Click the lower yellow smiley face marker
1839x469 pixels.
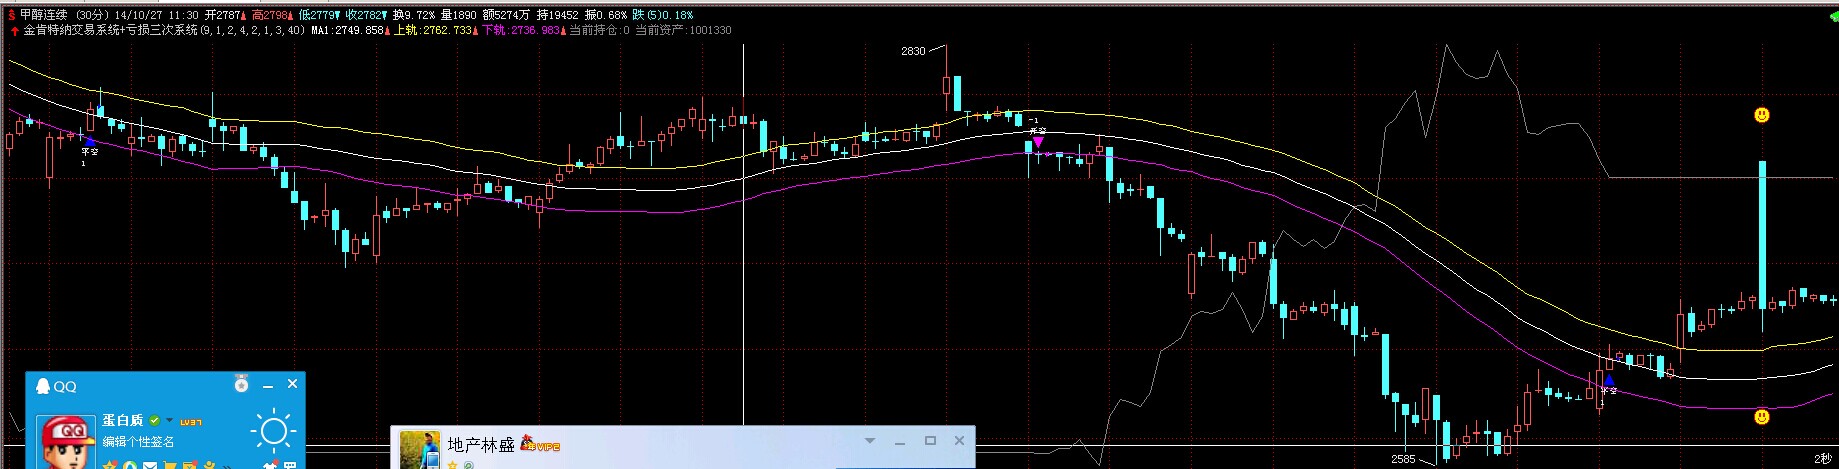[1762, 416]
